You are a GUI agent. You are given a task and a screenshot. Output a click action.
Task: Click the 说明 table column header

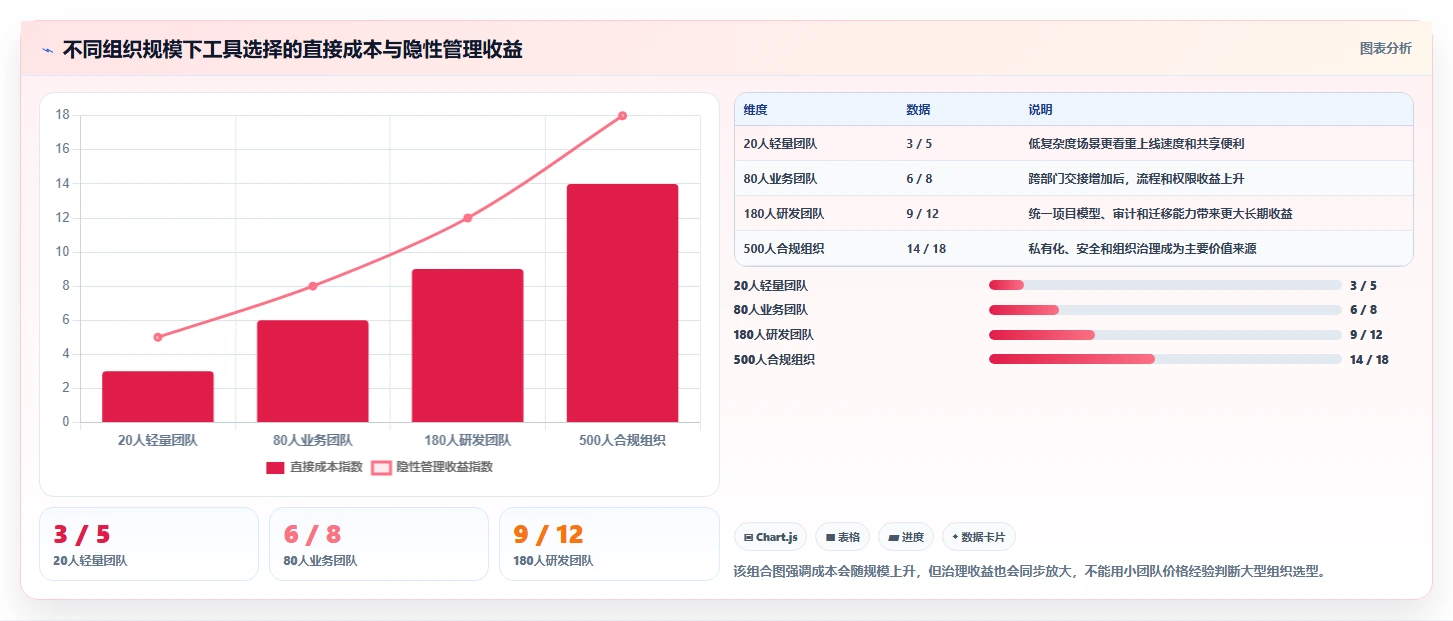(1040, 109)
